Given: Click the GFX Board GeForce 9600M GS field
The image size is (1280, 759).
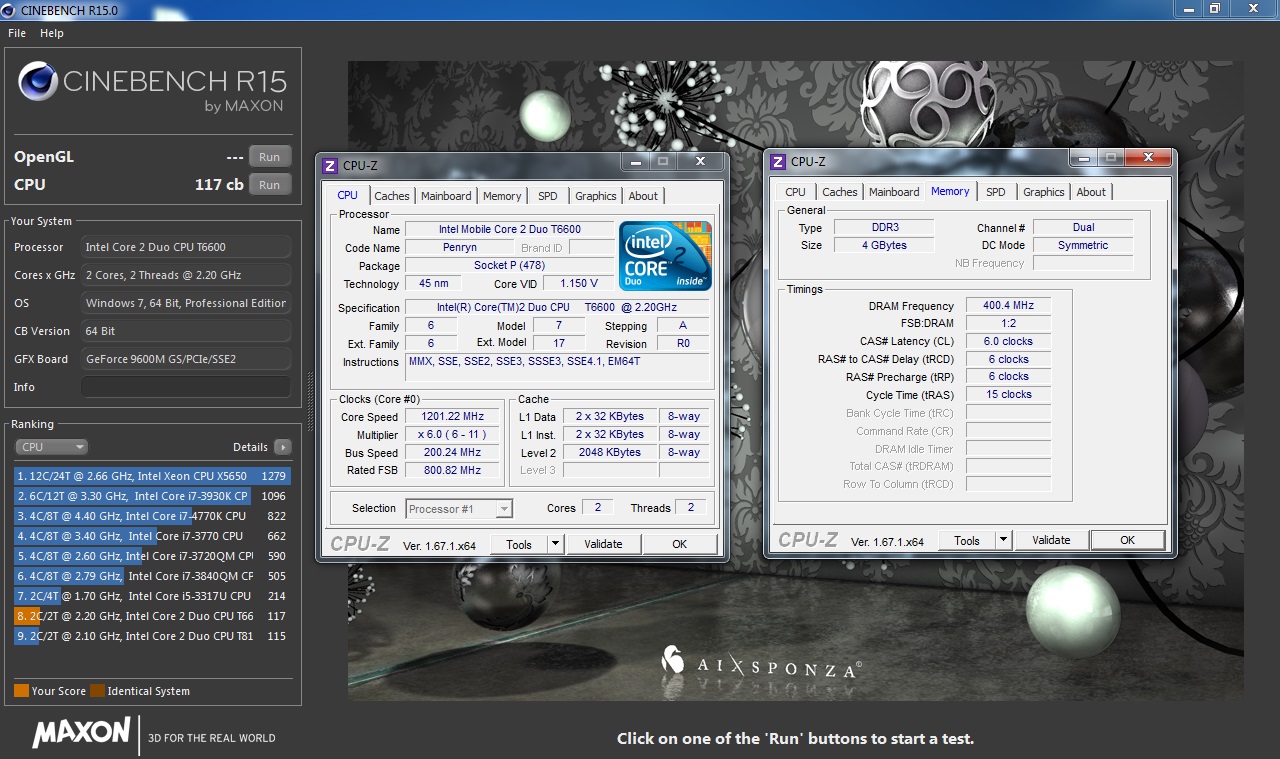Looking at the screenshot, I should point(186,359).
